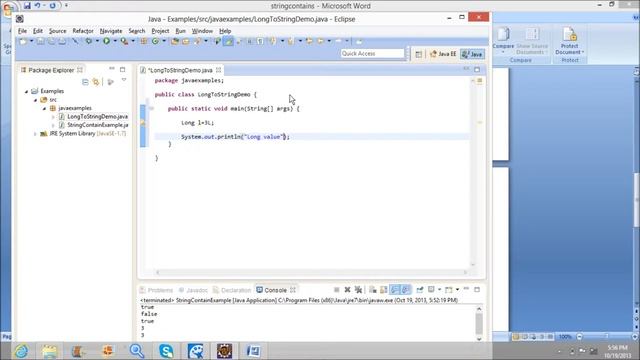Click the editor horizontal scrollbar
Screen dimensions: 640x360
(x=311, y=272)
